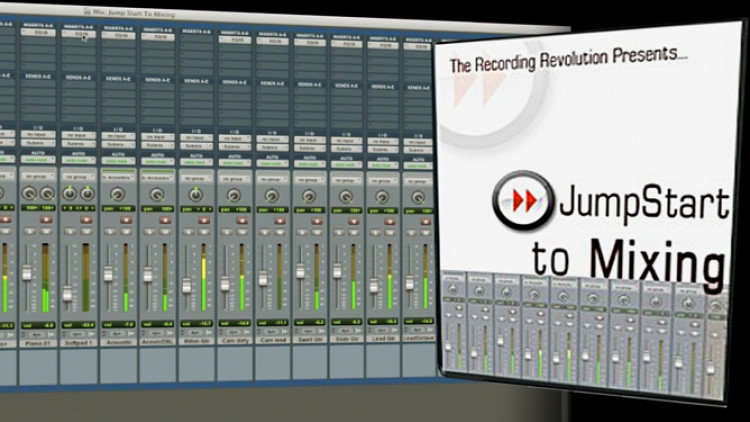
Task: Solo the Acoustic track
Action: pyautogui.click(x=110, y=232)
